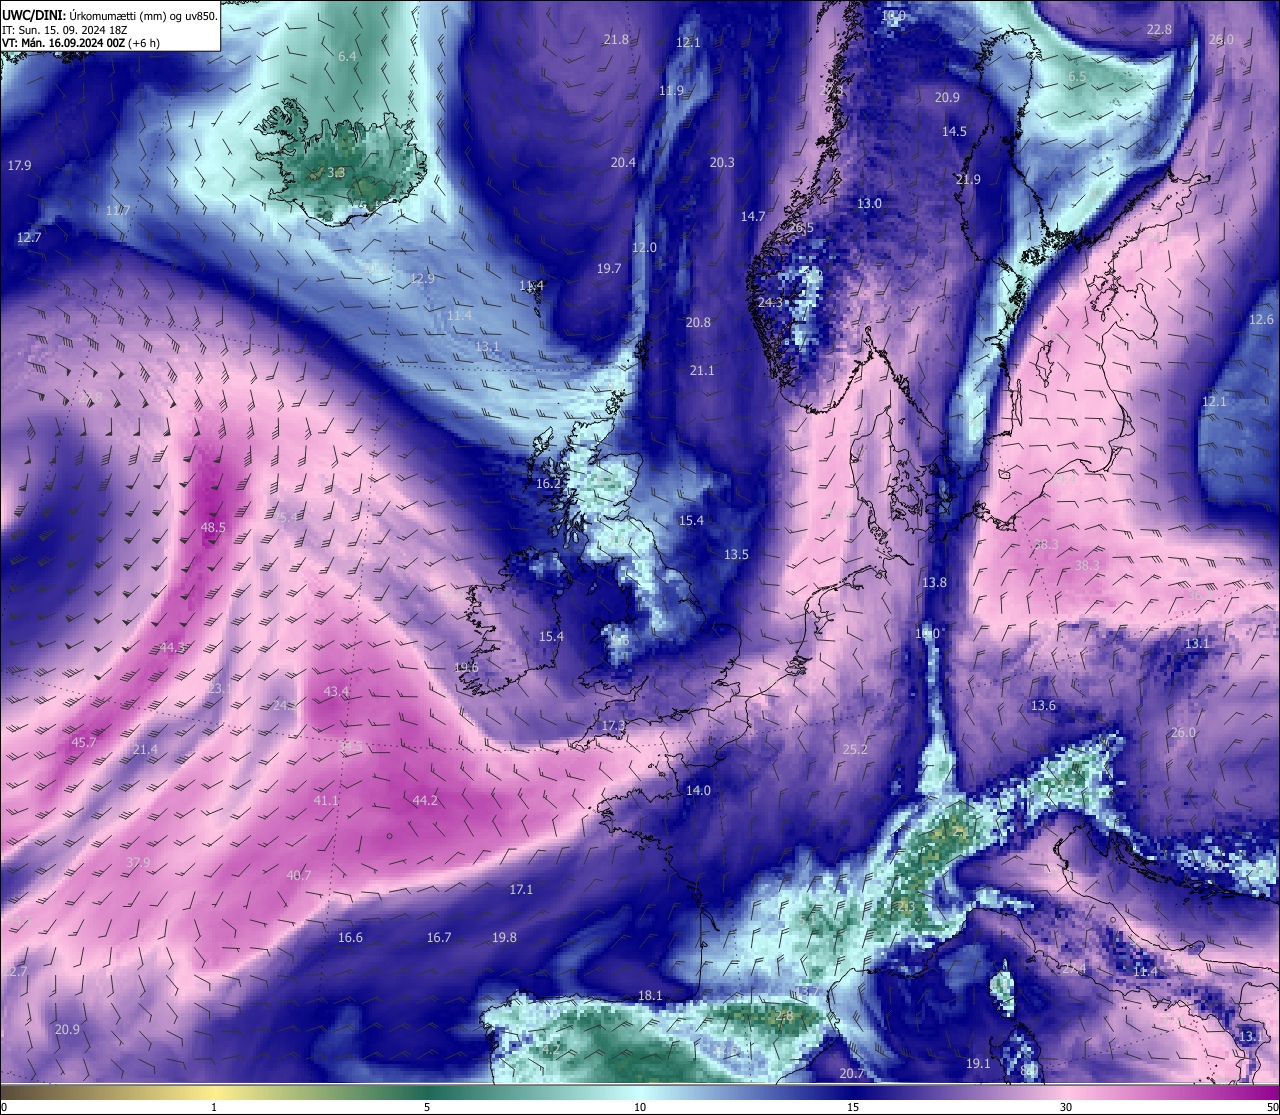Click the legend tick label 10
The width and height of the screenshot is (1280, 1115).
click(x=640, y=1107)
